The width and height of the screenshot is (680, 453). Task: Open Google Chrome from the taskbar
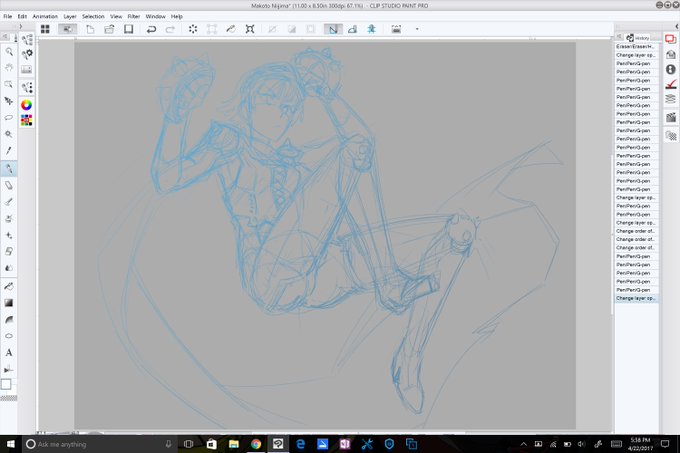[x=256, y=444]
